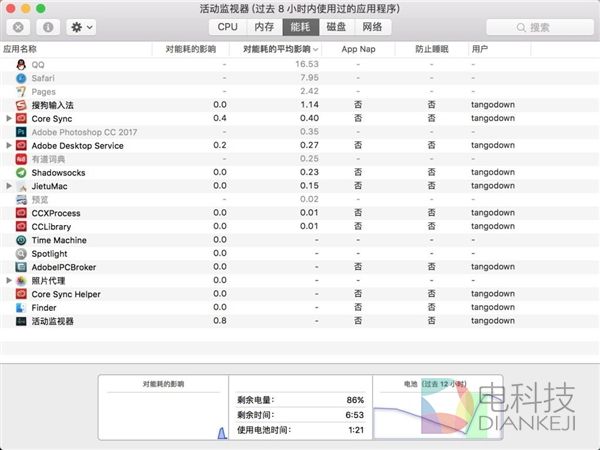Switch to the 磁盘 tab
Image resolution: width=600 pixels, height=450 pixels.
pyautogui.click(x=336, y=27)
